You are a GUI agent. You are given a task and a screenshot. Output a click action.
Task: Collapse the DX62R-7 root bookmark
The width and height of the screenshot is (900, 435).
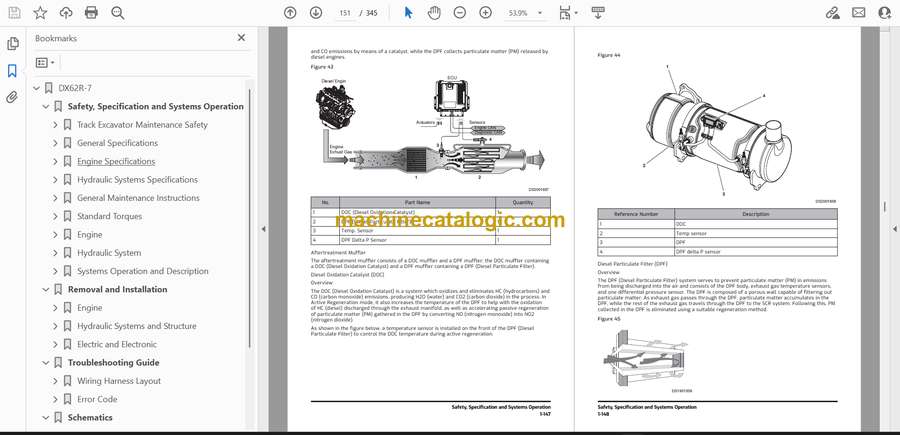(37, 88)
